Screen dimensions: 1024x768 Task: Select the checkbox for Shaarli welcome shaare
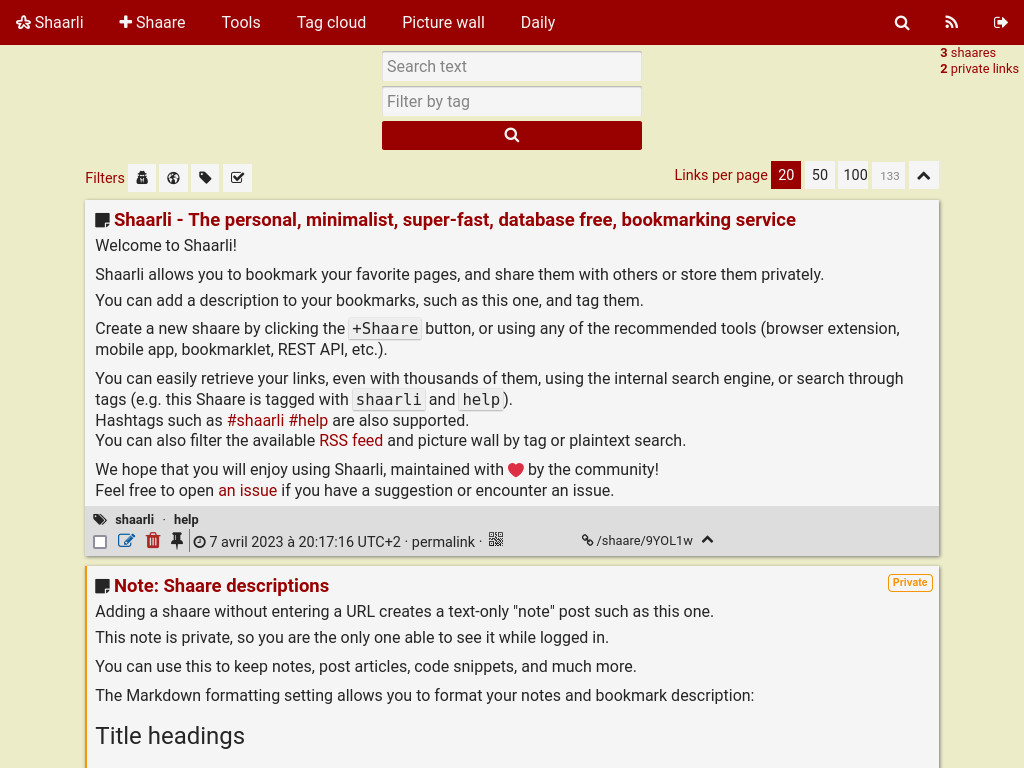(100, 542)
